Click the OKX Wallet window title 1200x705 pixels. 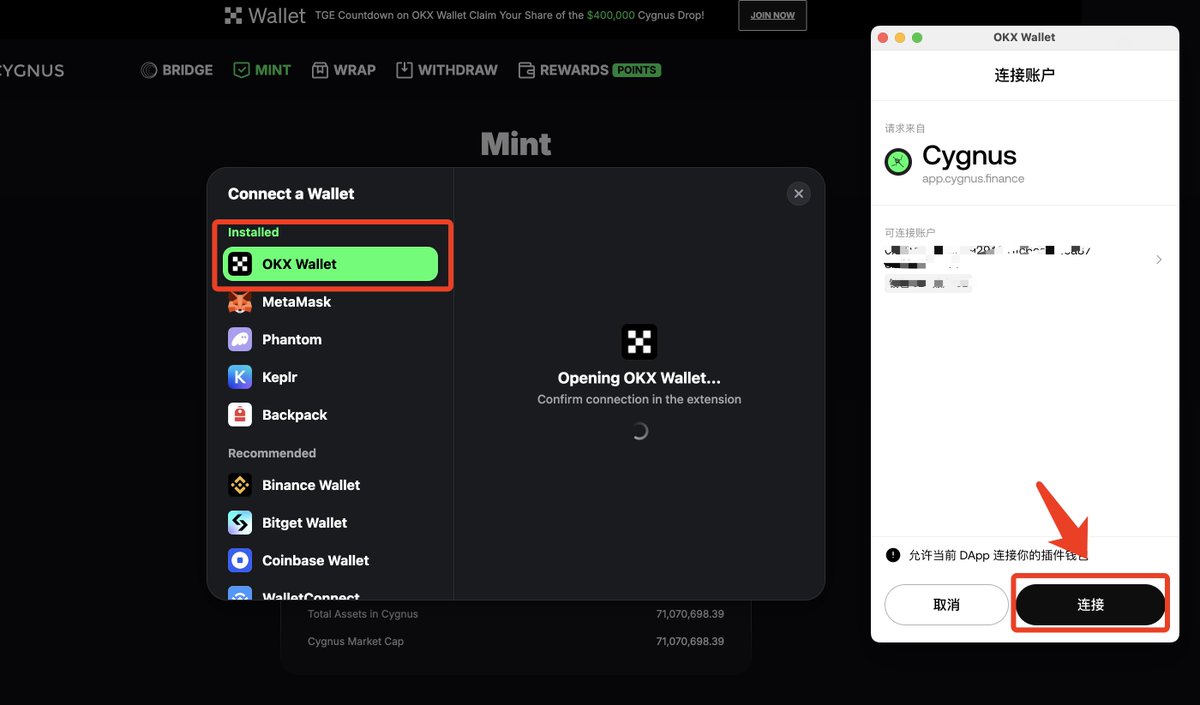click(x=1024, y=37)
